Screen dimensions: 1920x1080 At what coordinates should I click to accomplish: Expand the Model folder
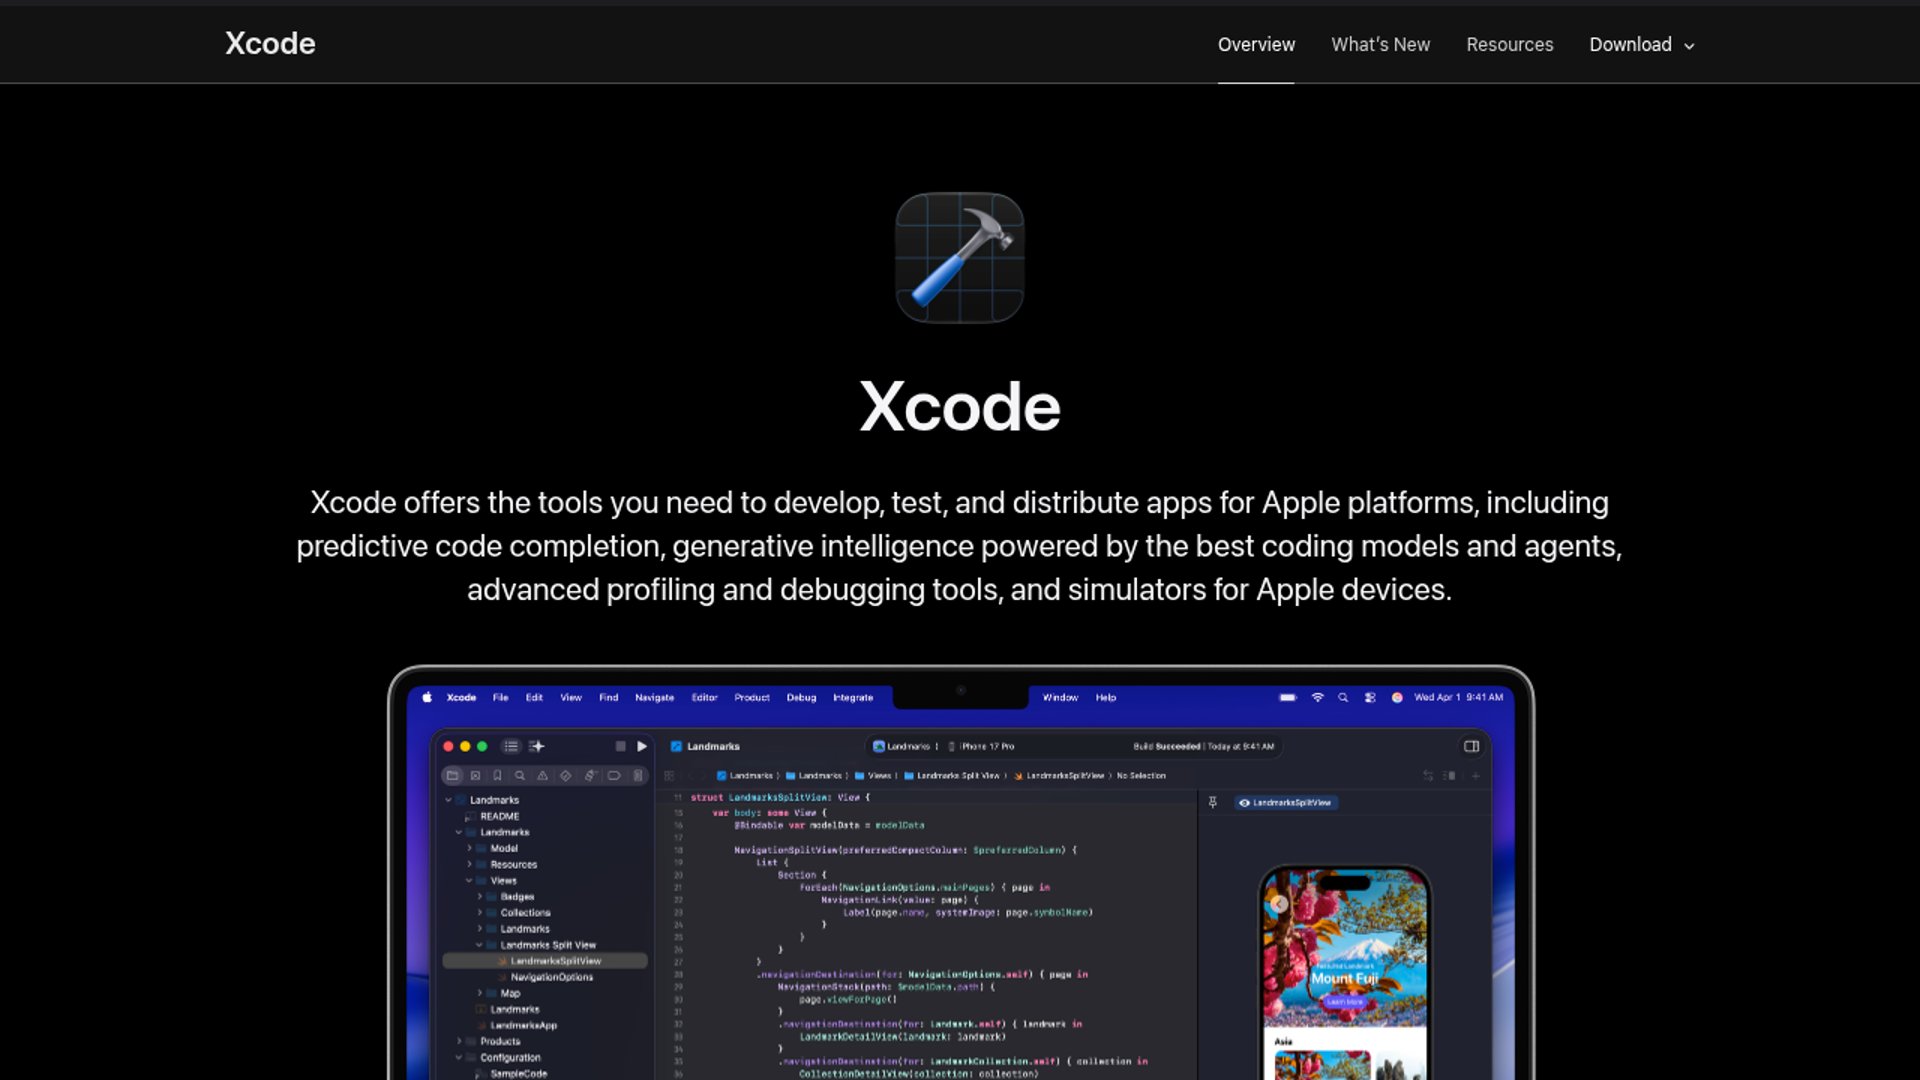[469, 848]
